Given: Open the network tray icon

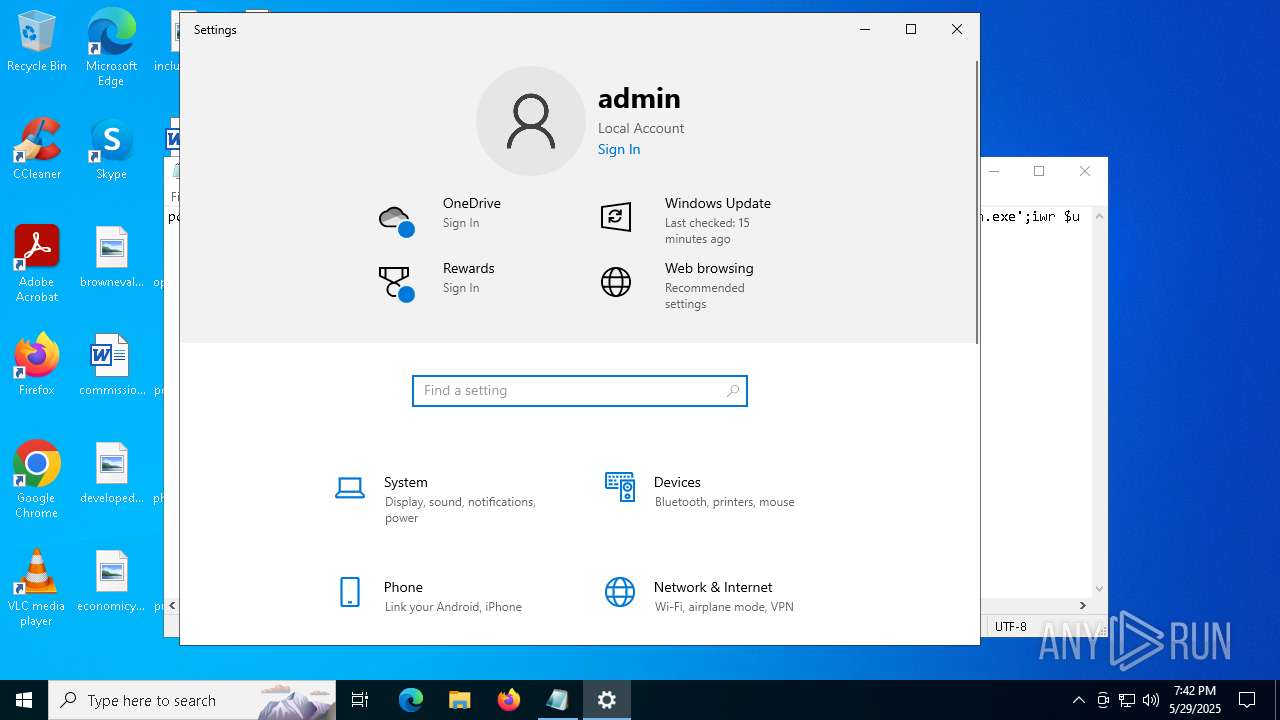Looking at the screenshot, I should coord(1127,700).
